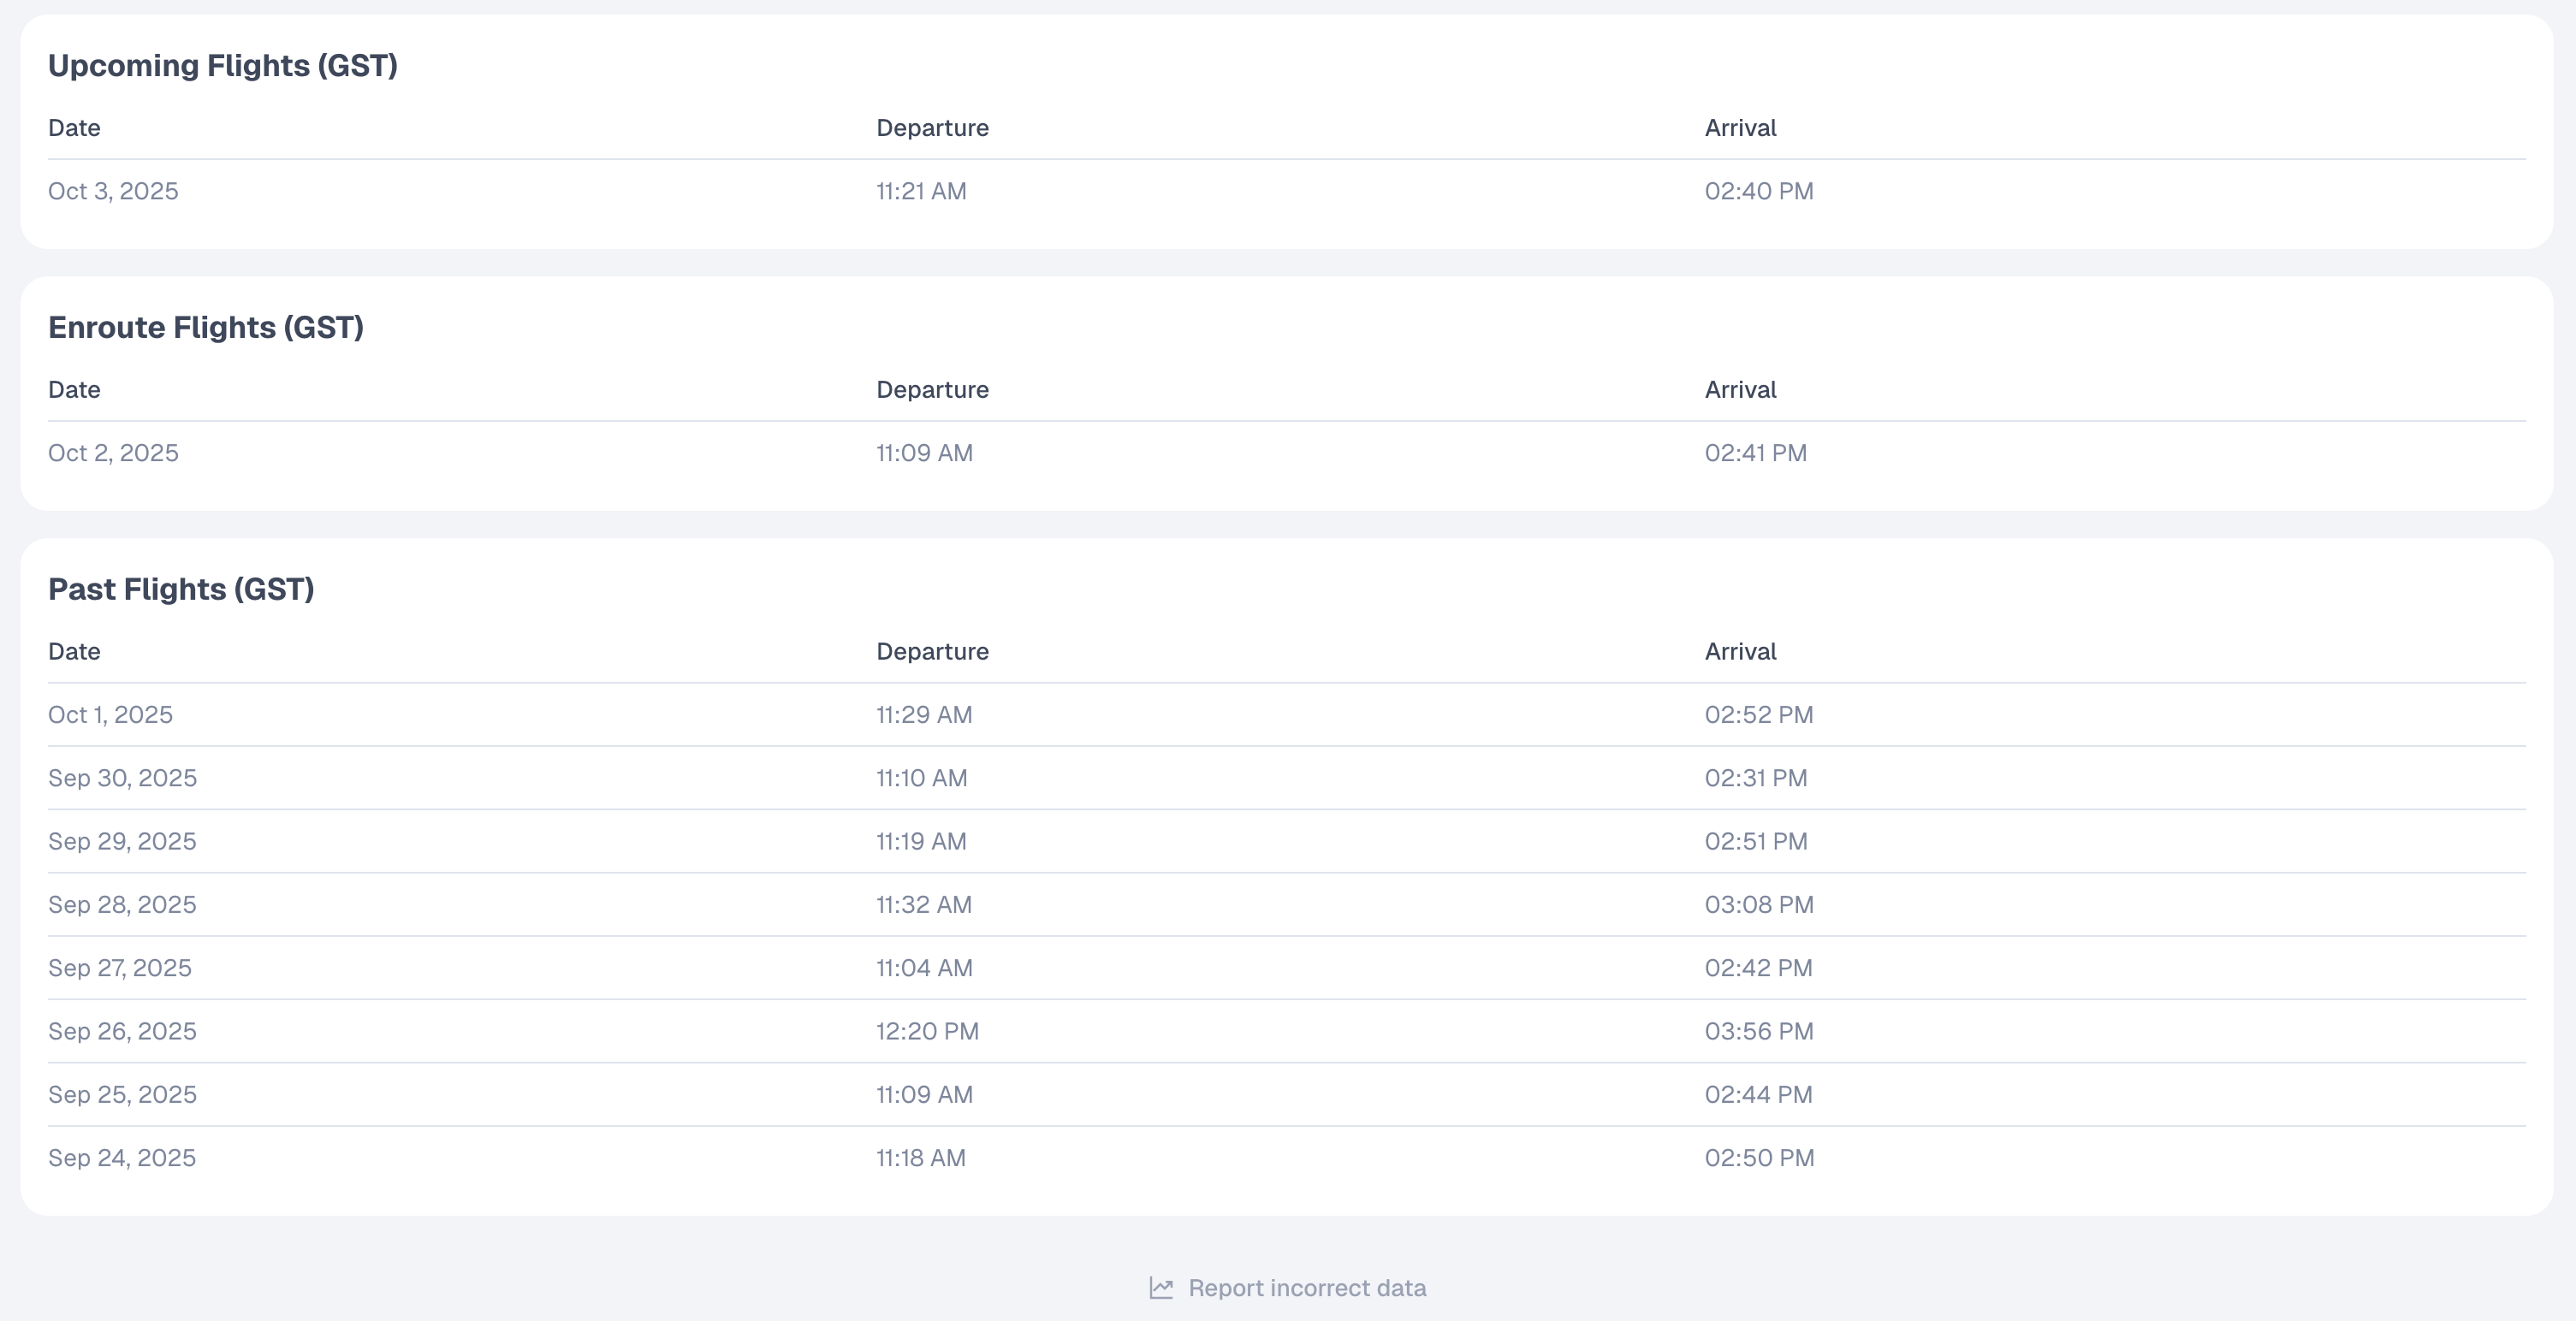Click the Sep 30, 2025 flight date

(x=122, y=778)
